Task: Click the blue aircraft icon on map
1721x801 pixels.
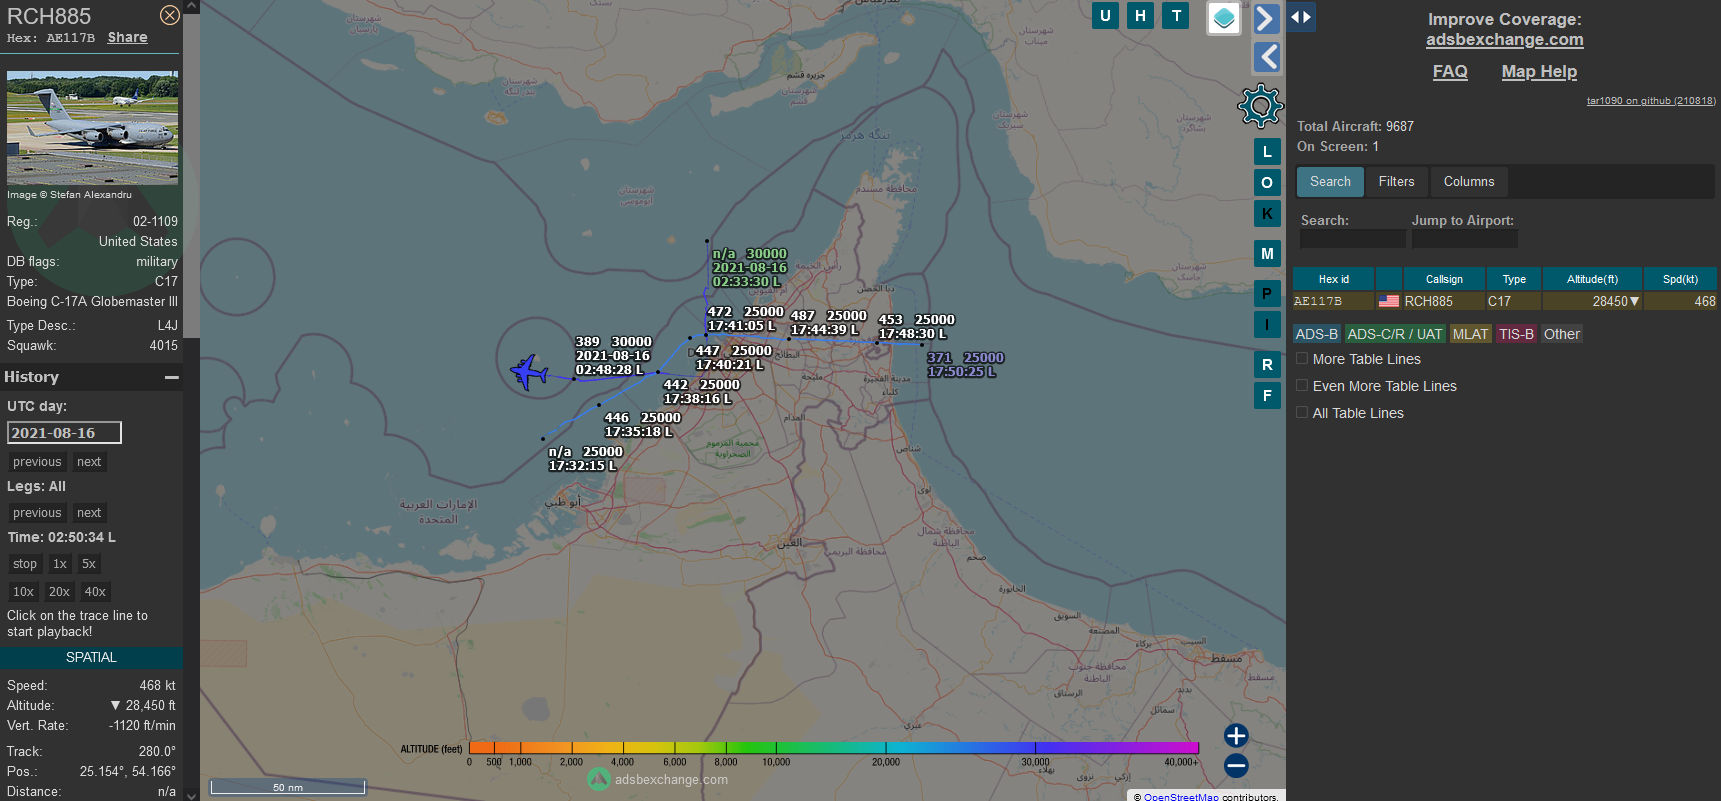Action: 528,372
